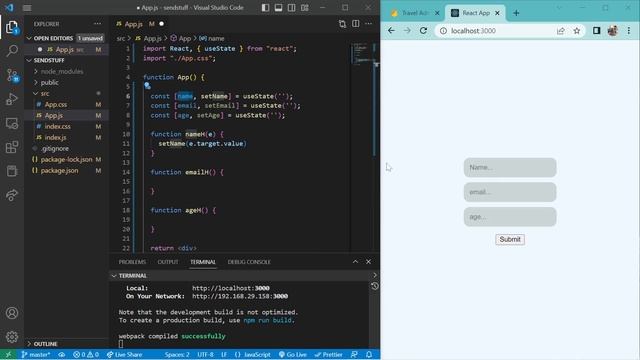Open Run and Debug view
640x360 pixels.
pyautogui.click(x=12, y=99)
